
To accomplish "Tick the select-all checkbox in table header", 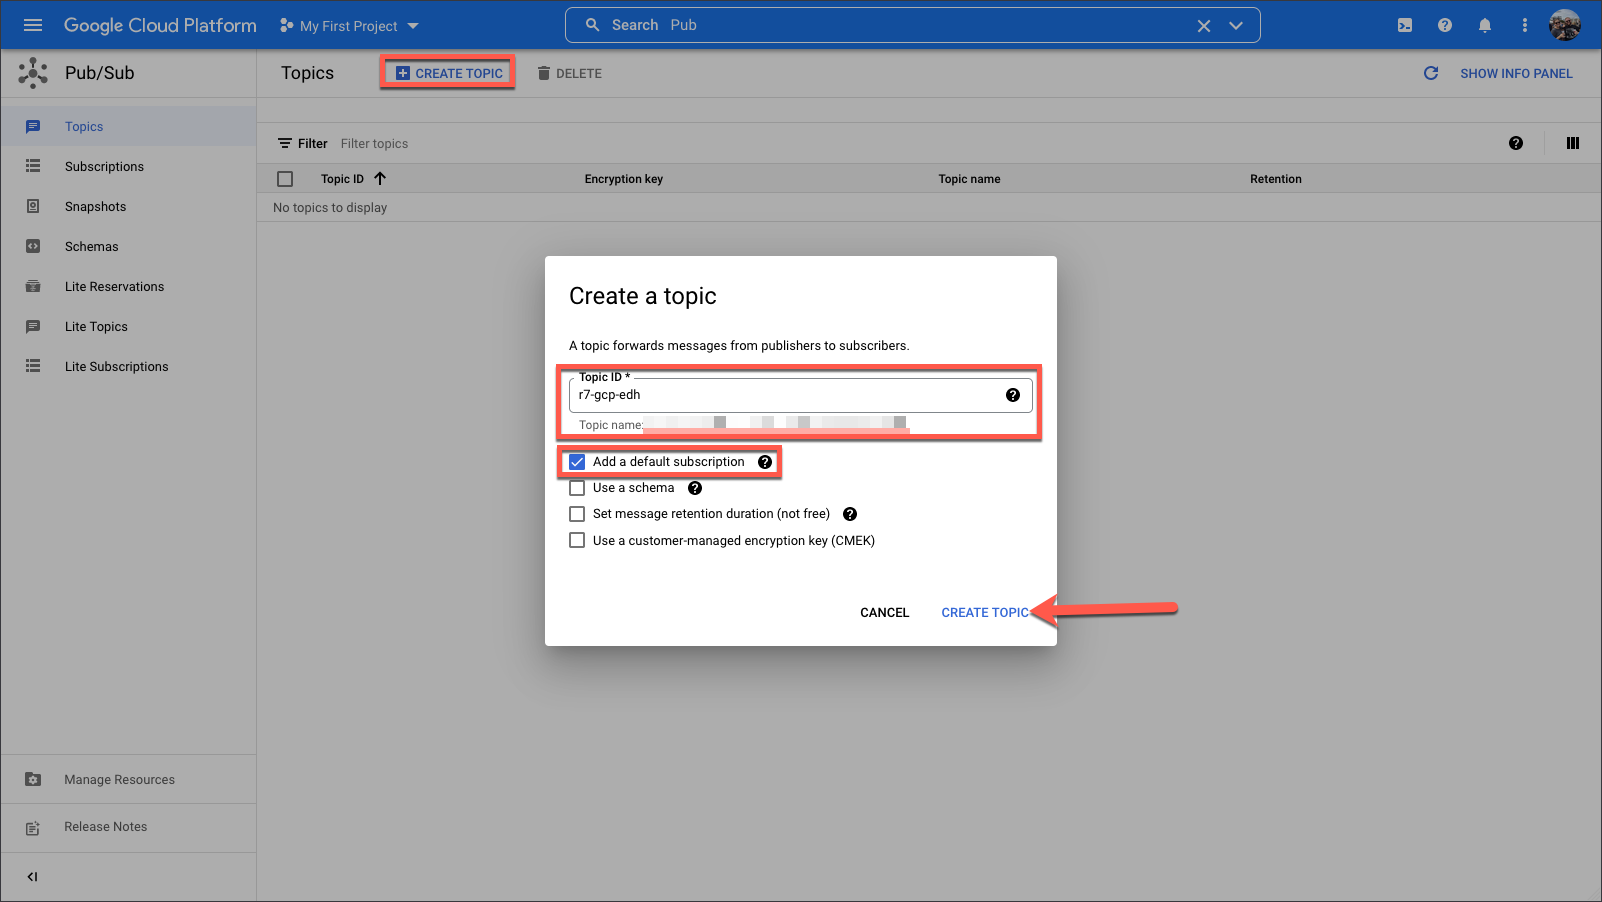I will [285, 179].
